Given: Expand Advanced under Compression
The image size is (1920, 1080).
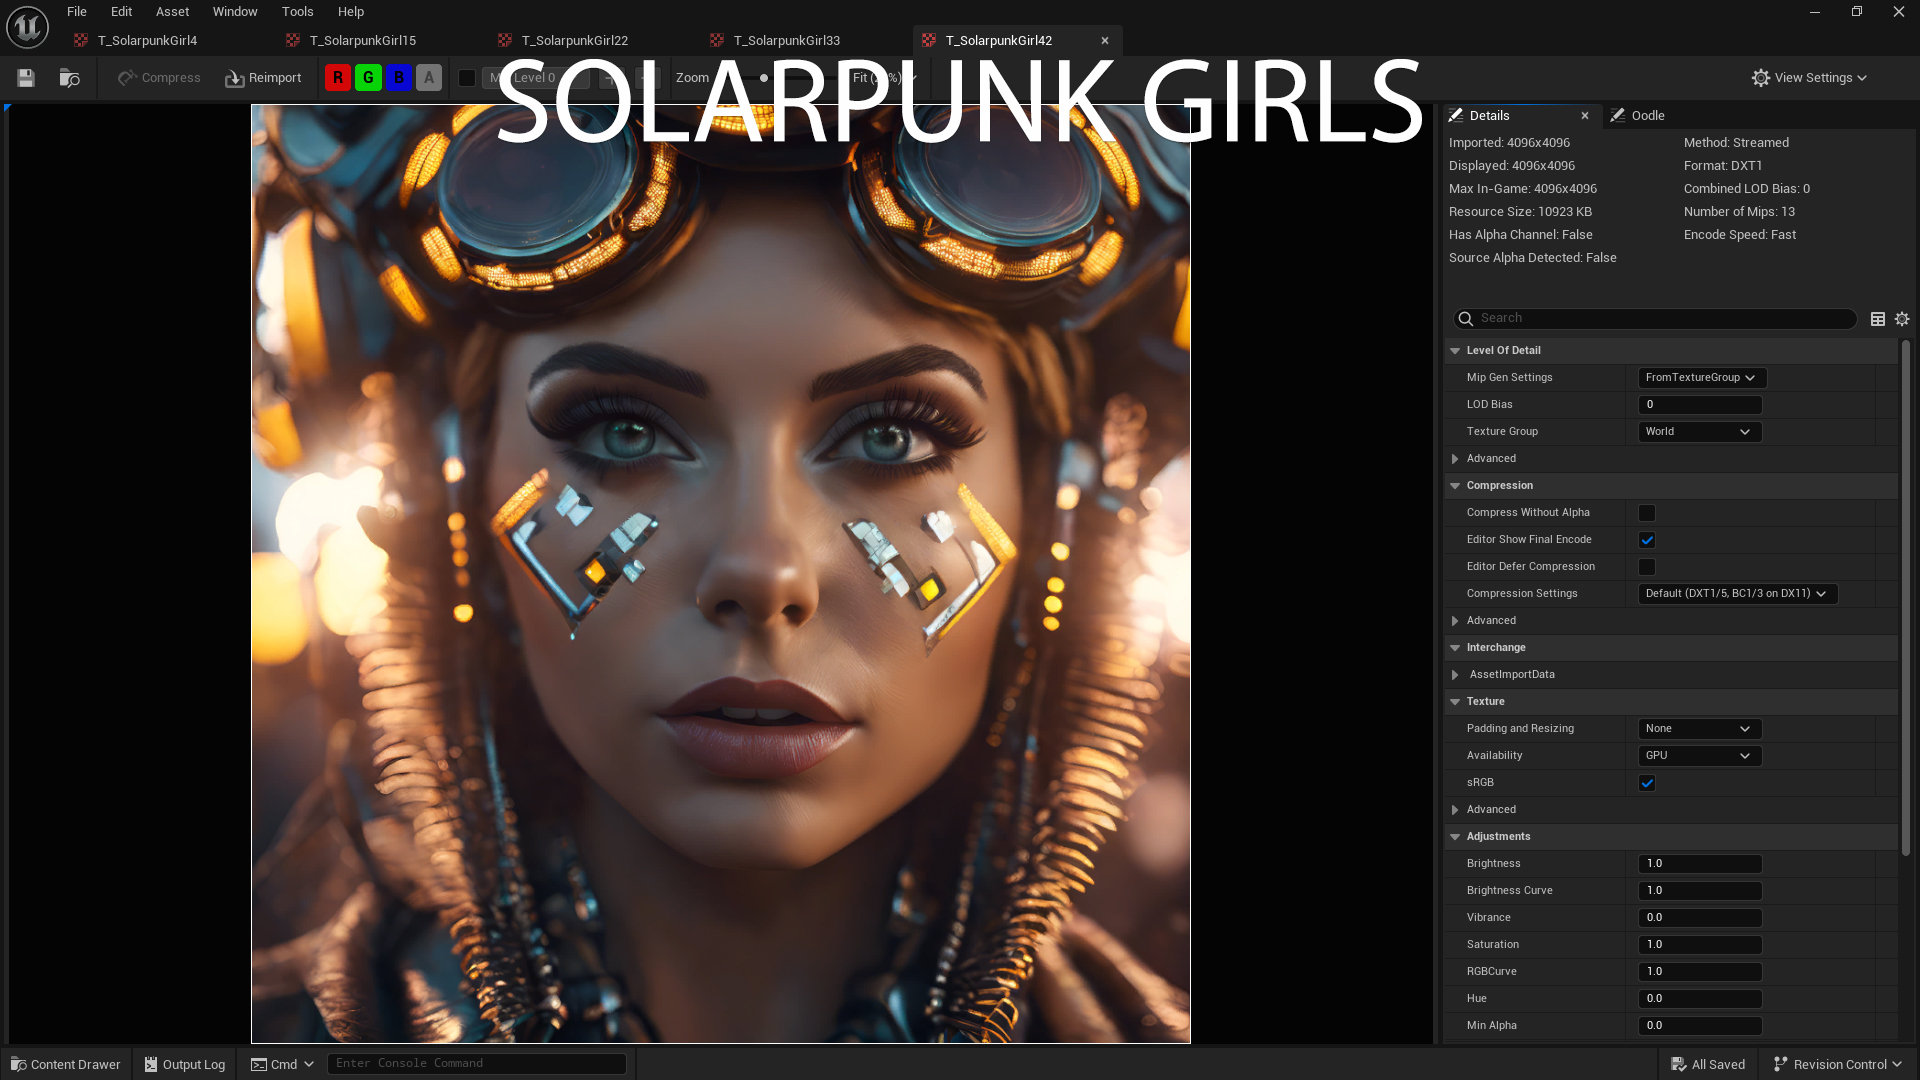Looking at the screenshot, I should click(1455, 621).
